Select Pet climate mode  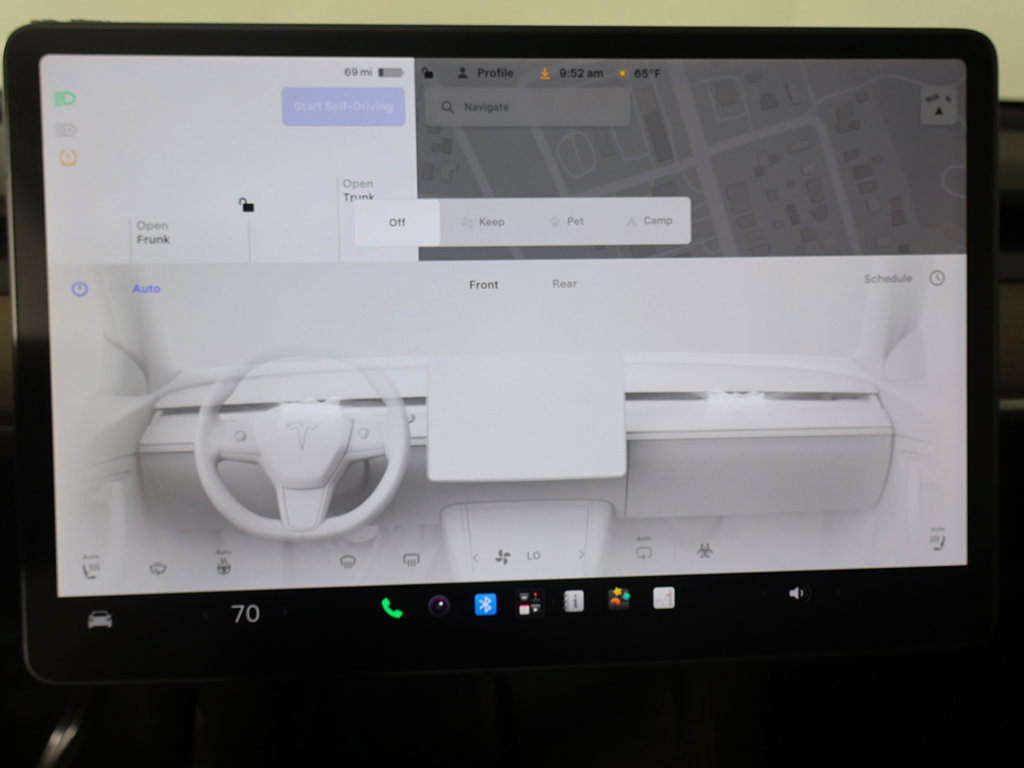click(x=566, y=221)
